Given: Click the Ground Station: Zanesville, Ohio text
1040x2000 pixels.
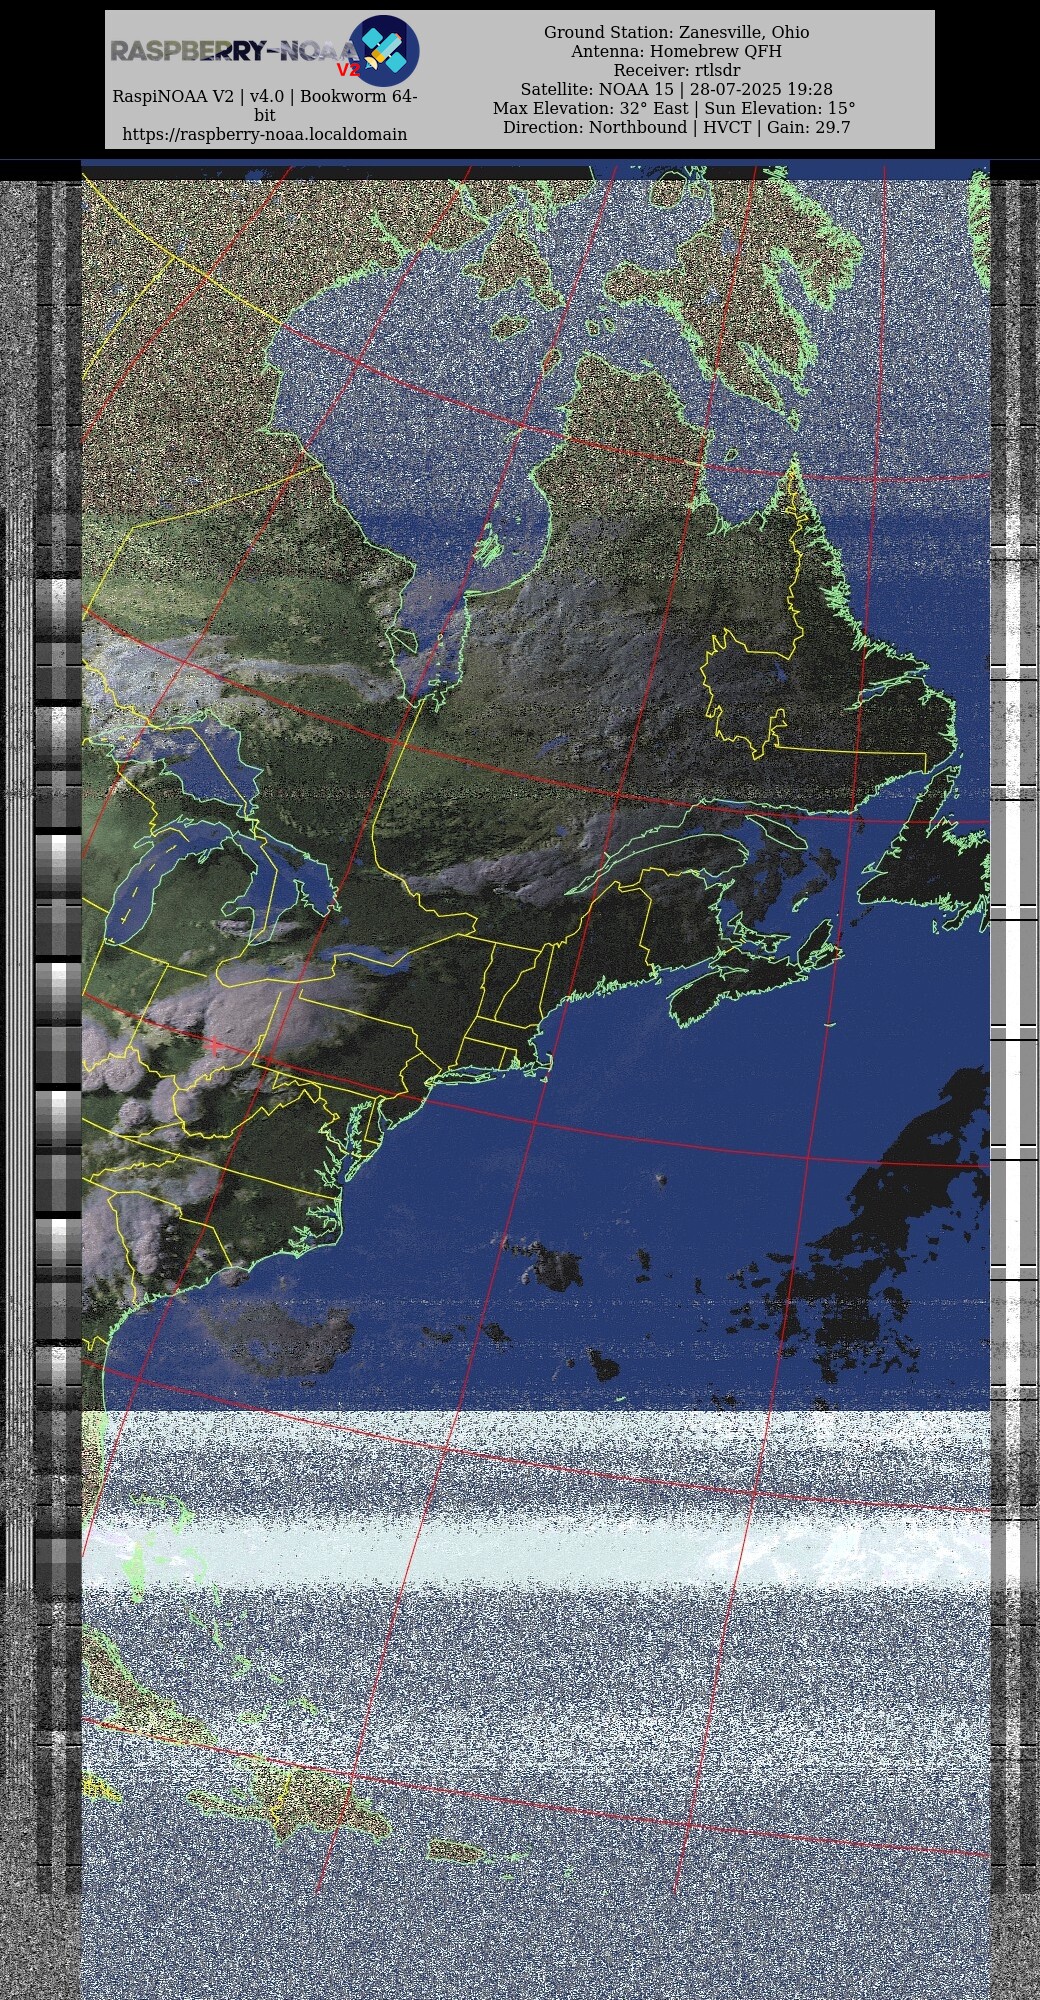Looking at the screenshot, I should [676, 32].
